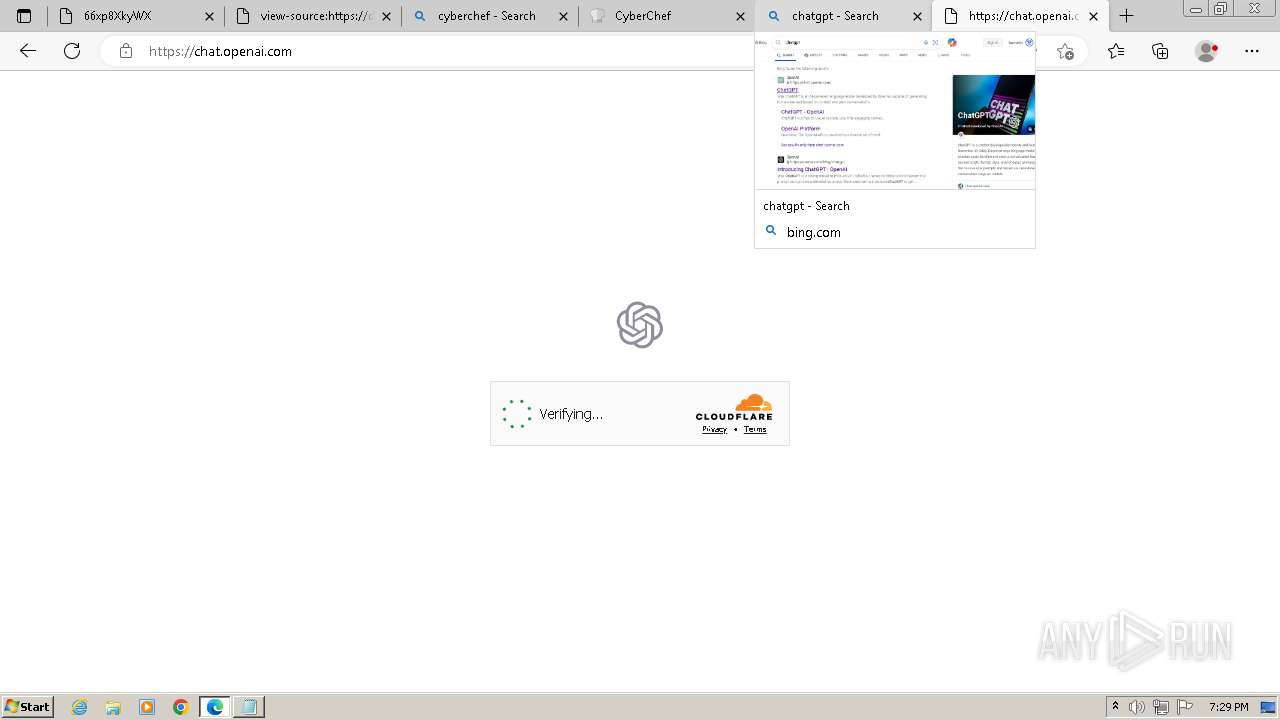Open the volume control tray icon

coord(1137,707)
